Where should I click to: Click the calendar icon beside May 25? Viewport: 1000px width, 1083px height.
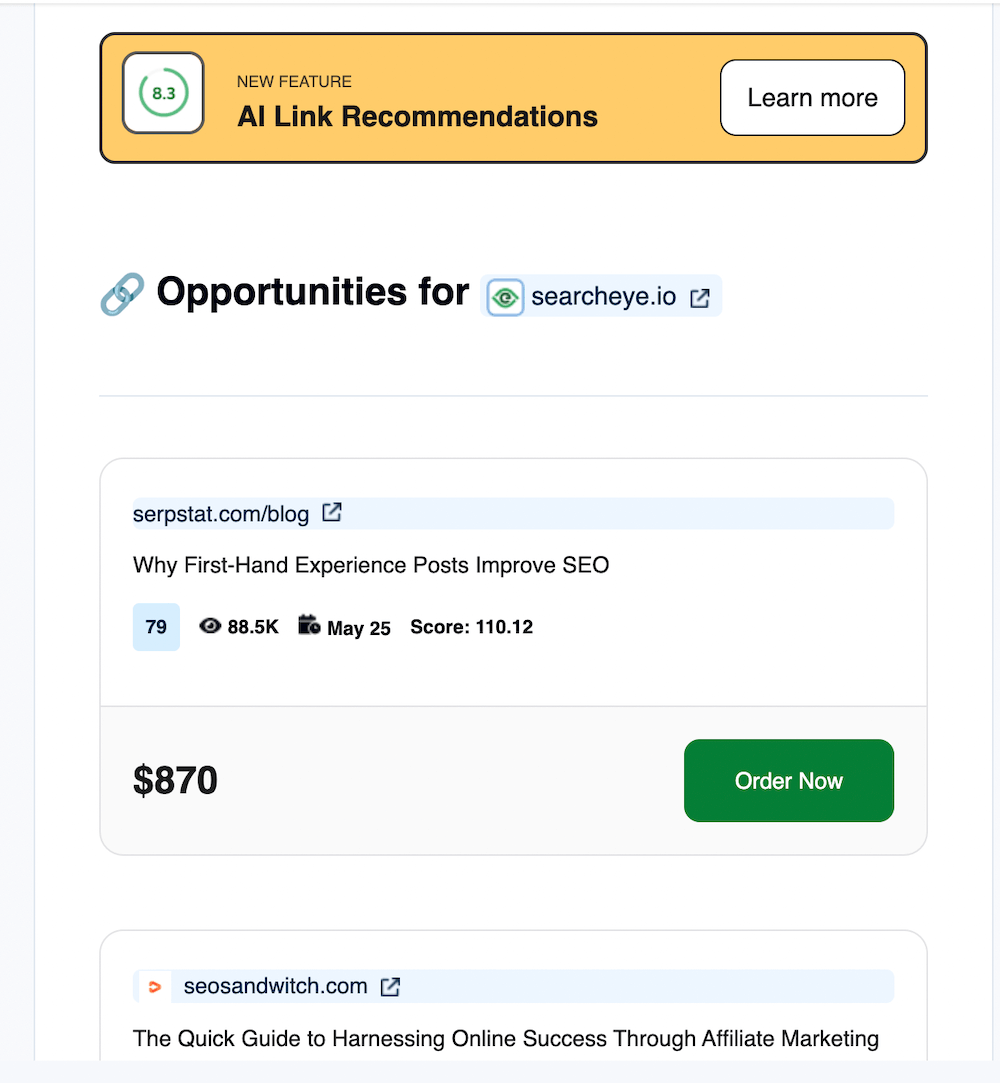(x=309, y=626)
